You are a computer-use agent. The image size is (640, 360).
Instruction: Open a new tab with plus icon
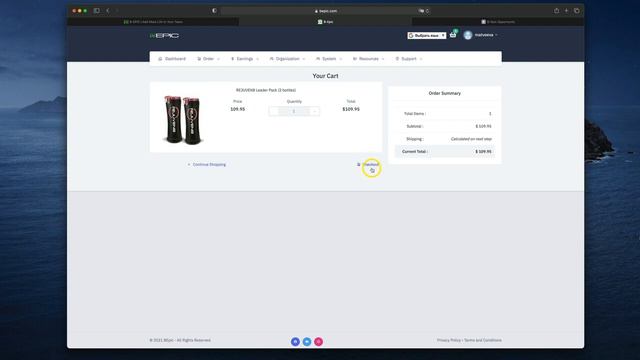[567, 11]
